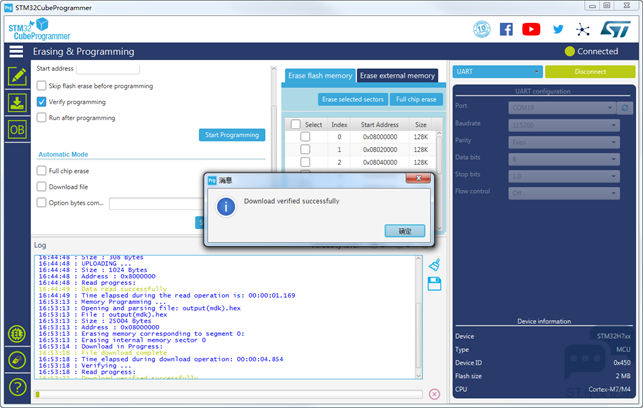Toggle Skip flash erase before programming
The image size is (643, 408).
click(x=41, y=86)
